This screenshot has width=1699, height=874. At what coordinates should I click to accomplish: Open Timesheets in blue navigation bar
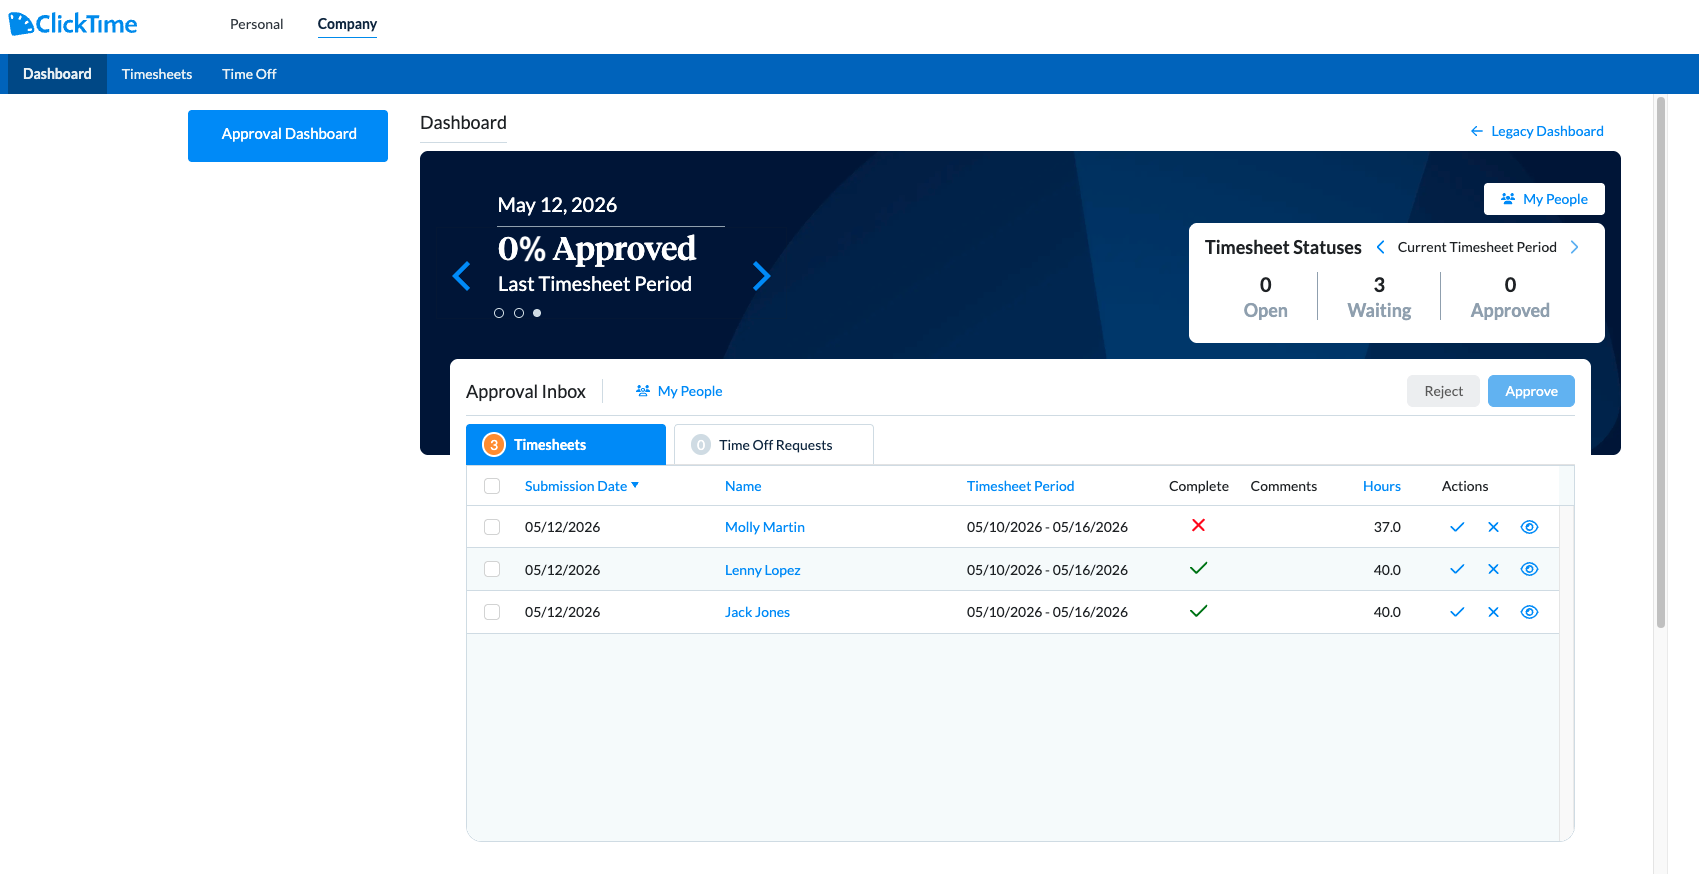coord(157,74)
